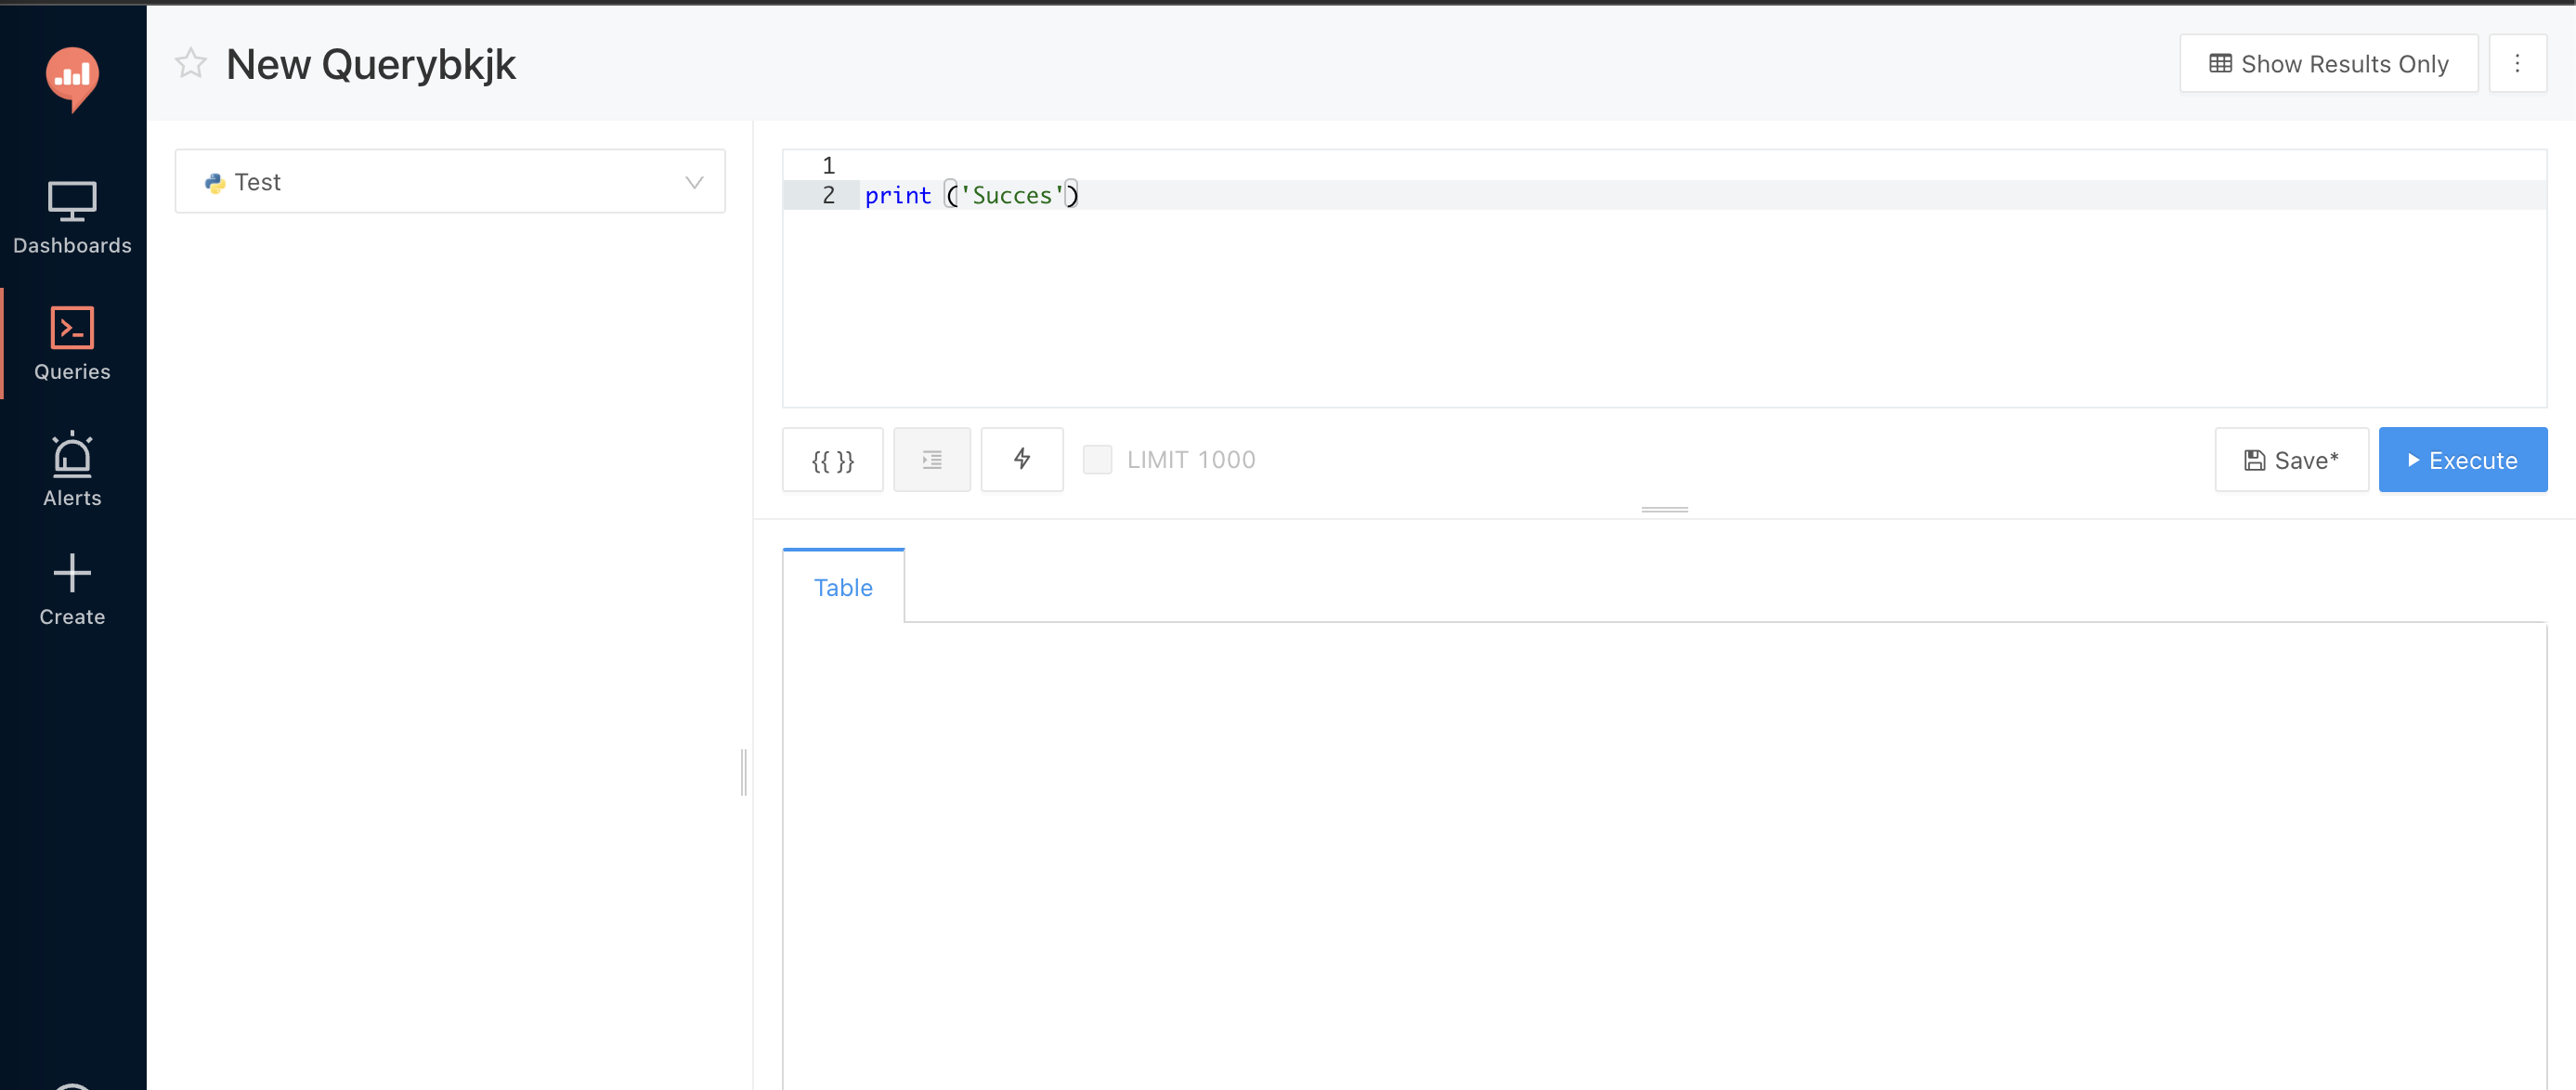Viewport: 2576px width, 1090px height.
Task: Click Show Results Only button
Action: [x=2328, y=64]
